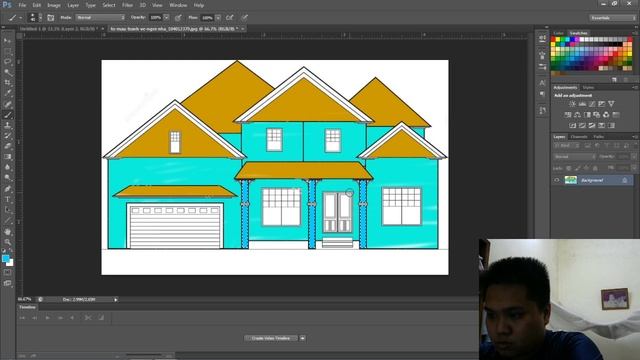This screenshot has width=640, height=360.
Task: Toggle lock all in Layers panel
Action: point(595,168)
